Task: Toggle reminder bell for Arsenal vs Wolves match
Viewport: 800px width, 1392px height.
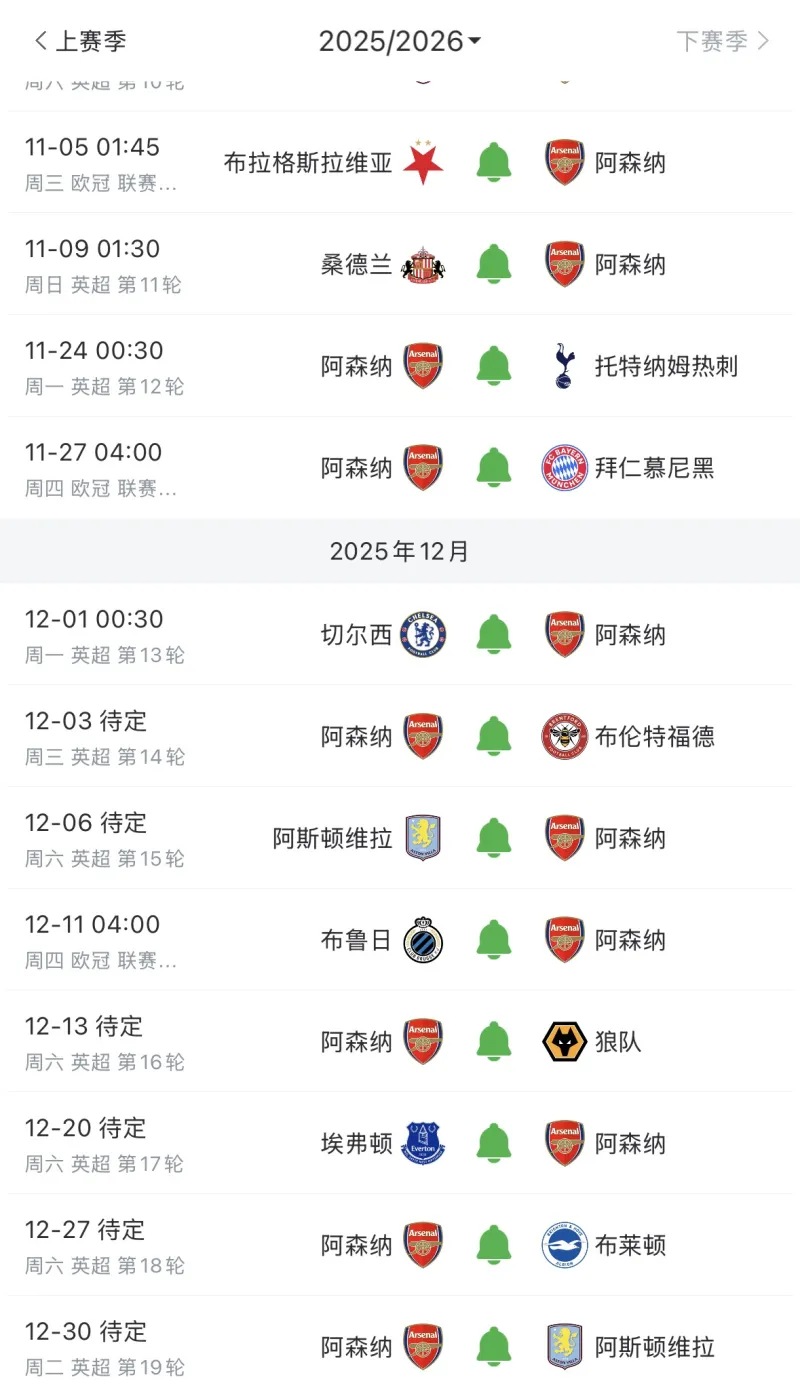Action: pyautogui.click(x=494, y=1042)
